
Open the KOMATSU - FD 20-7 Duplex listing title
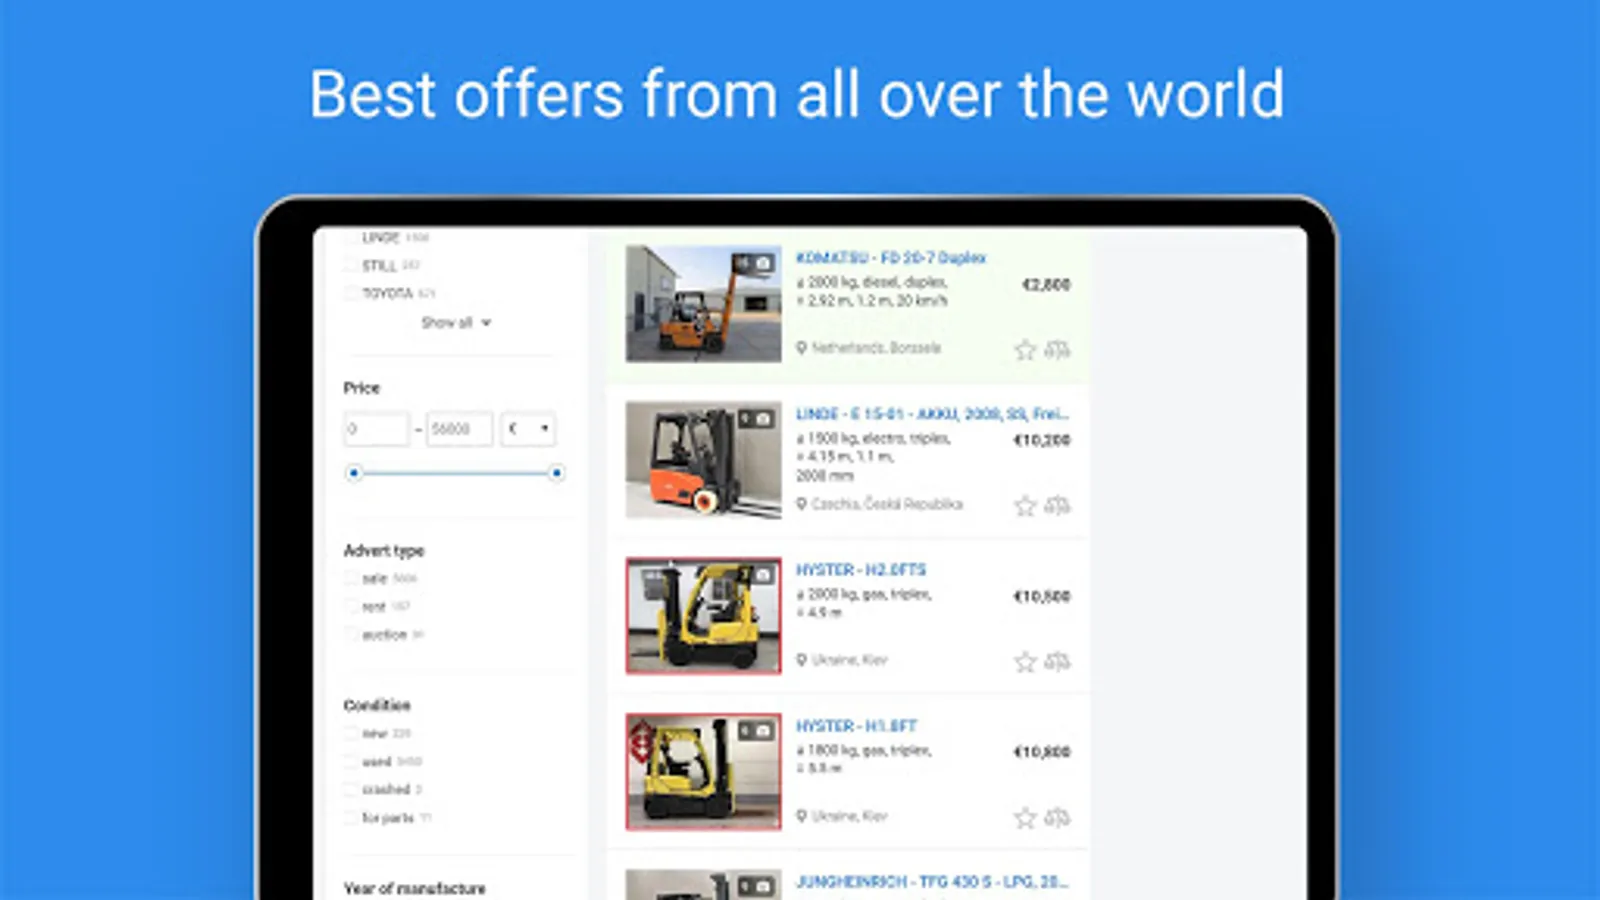[891, 258]
